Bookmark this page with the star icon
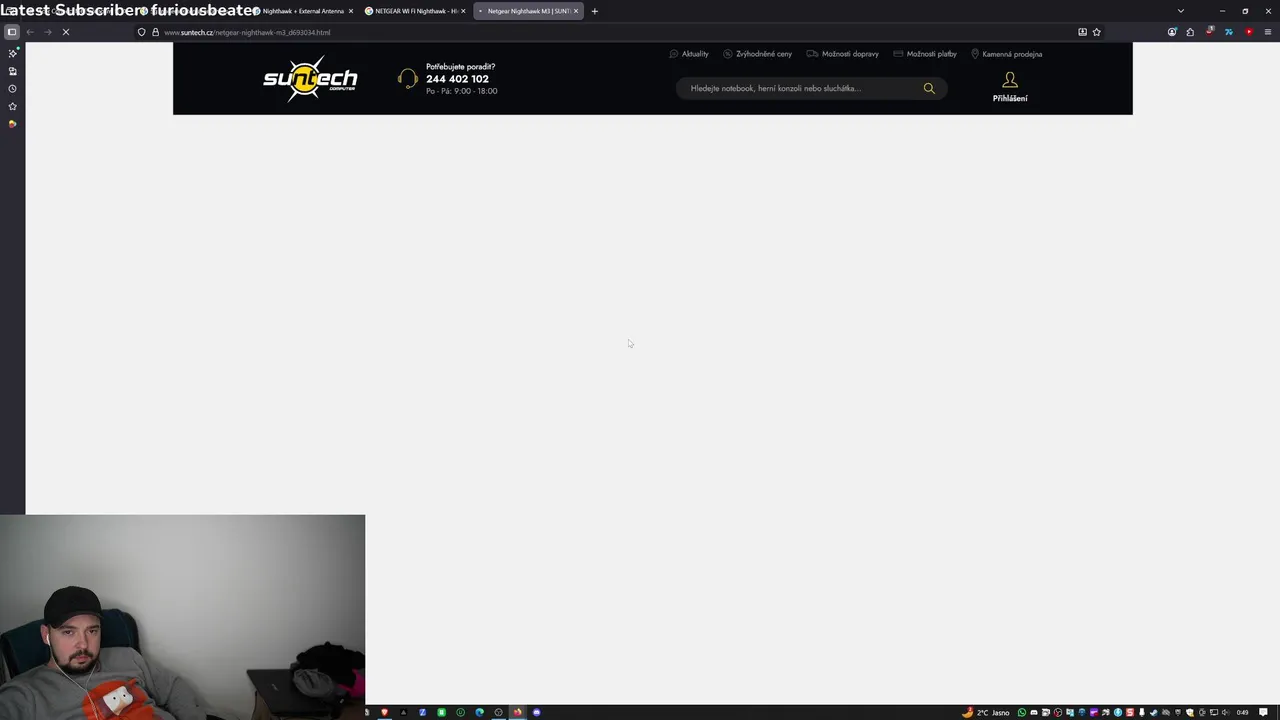Screen dimensions: 1280x720 tap(1096, 32)
